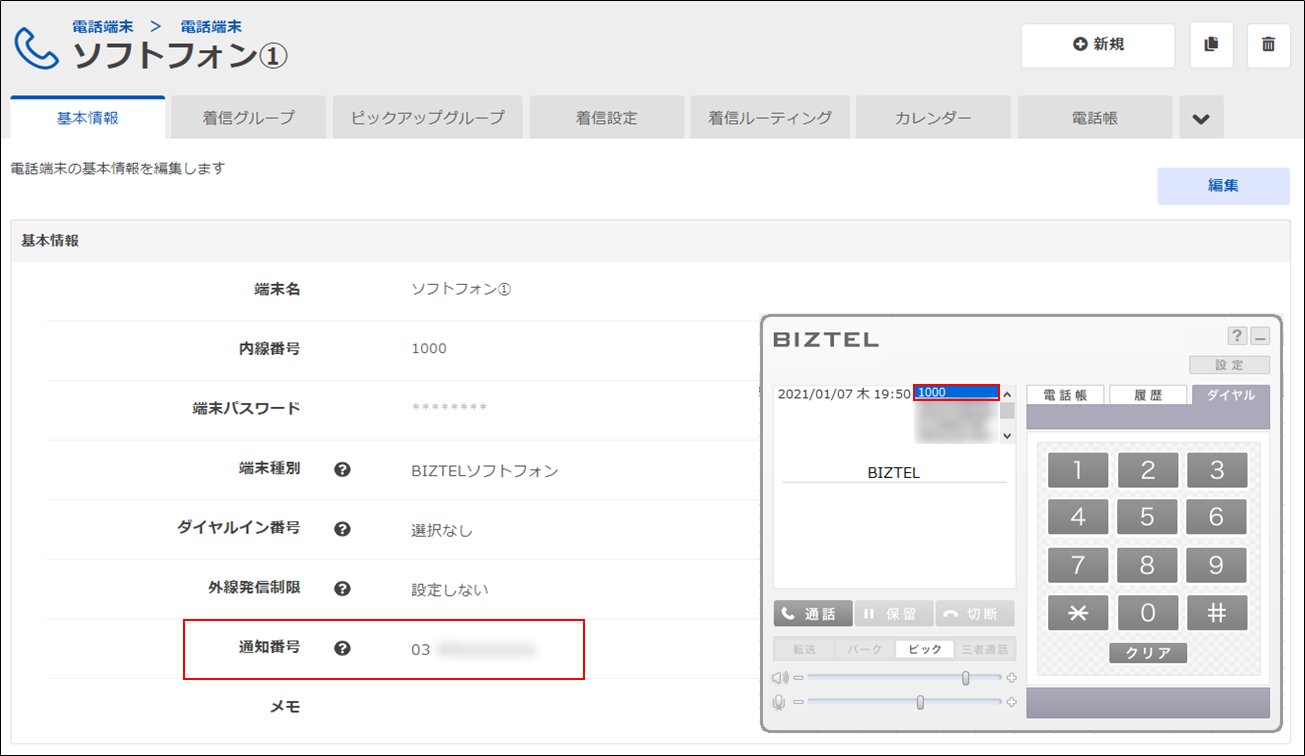Click the ピック pickup button
The height and width of the screenshot is (756, 1305).
pos(925,649)
